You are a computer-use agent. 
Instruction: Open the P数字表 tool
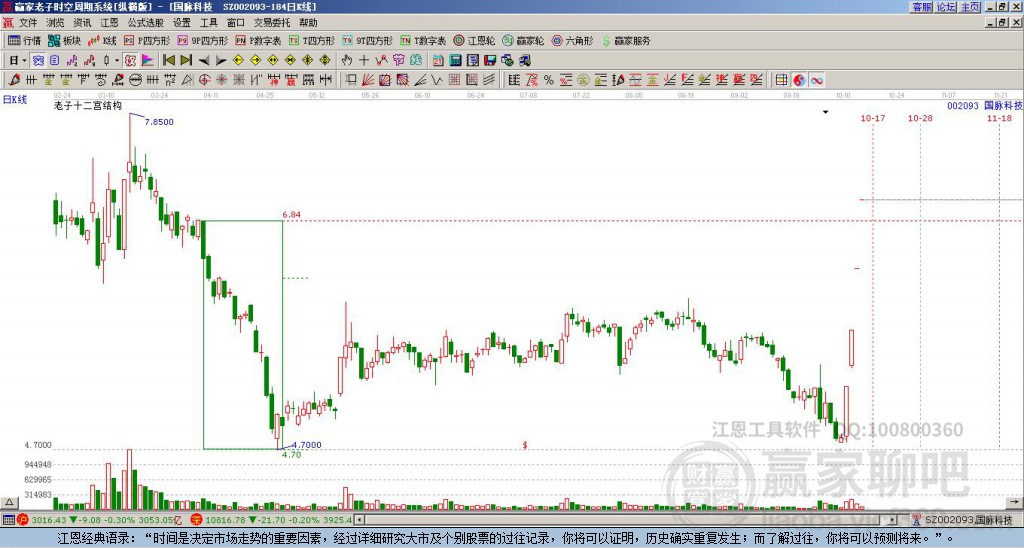[258, 40]
